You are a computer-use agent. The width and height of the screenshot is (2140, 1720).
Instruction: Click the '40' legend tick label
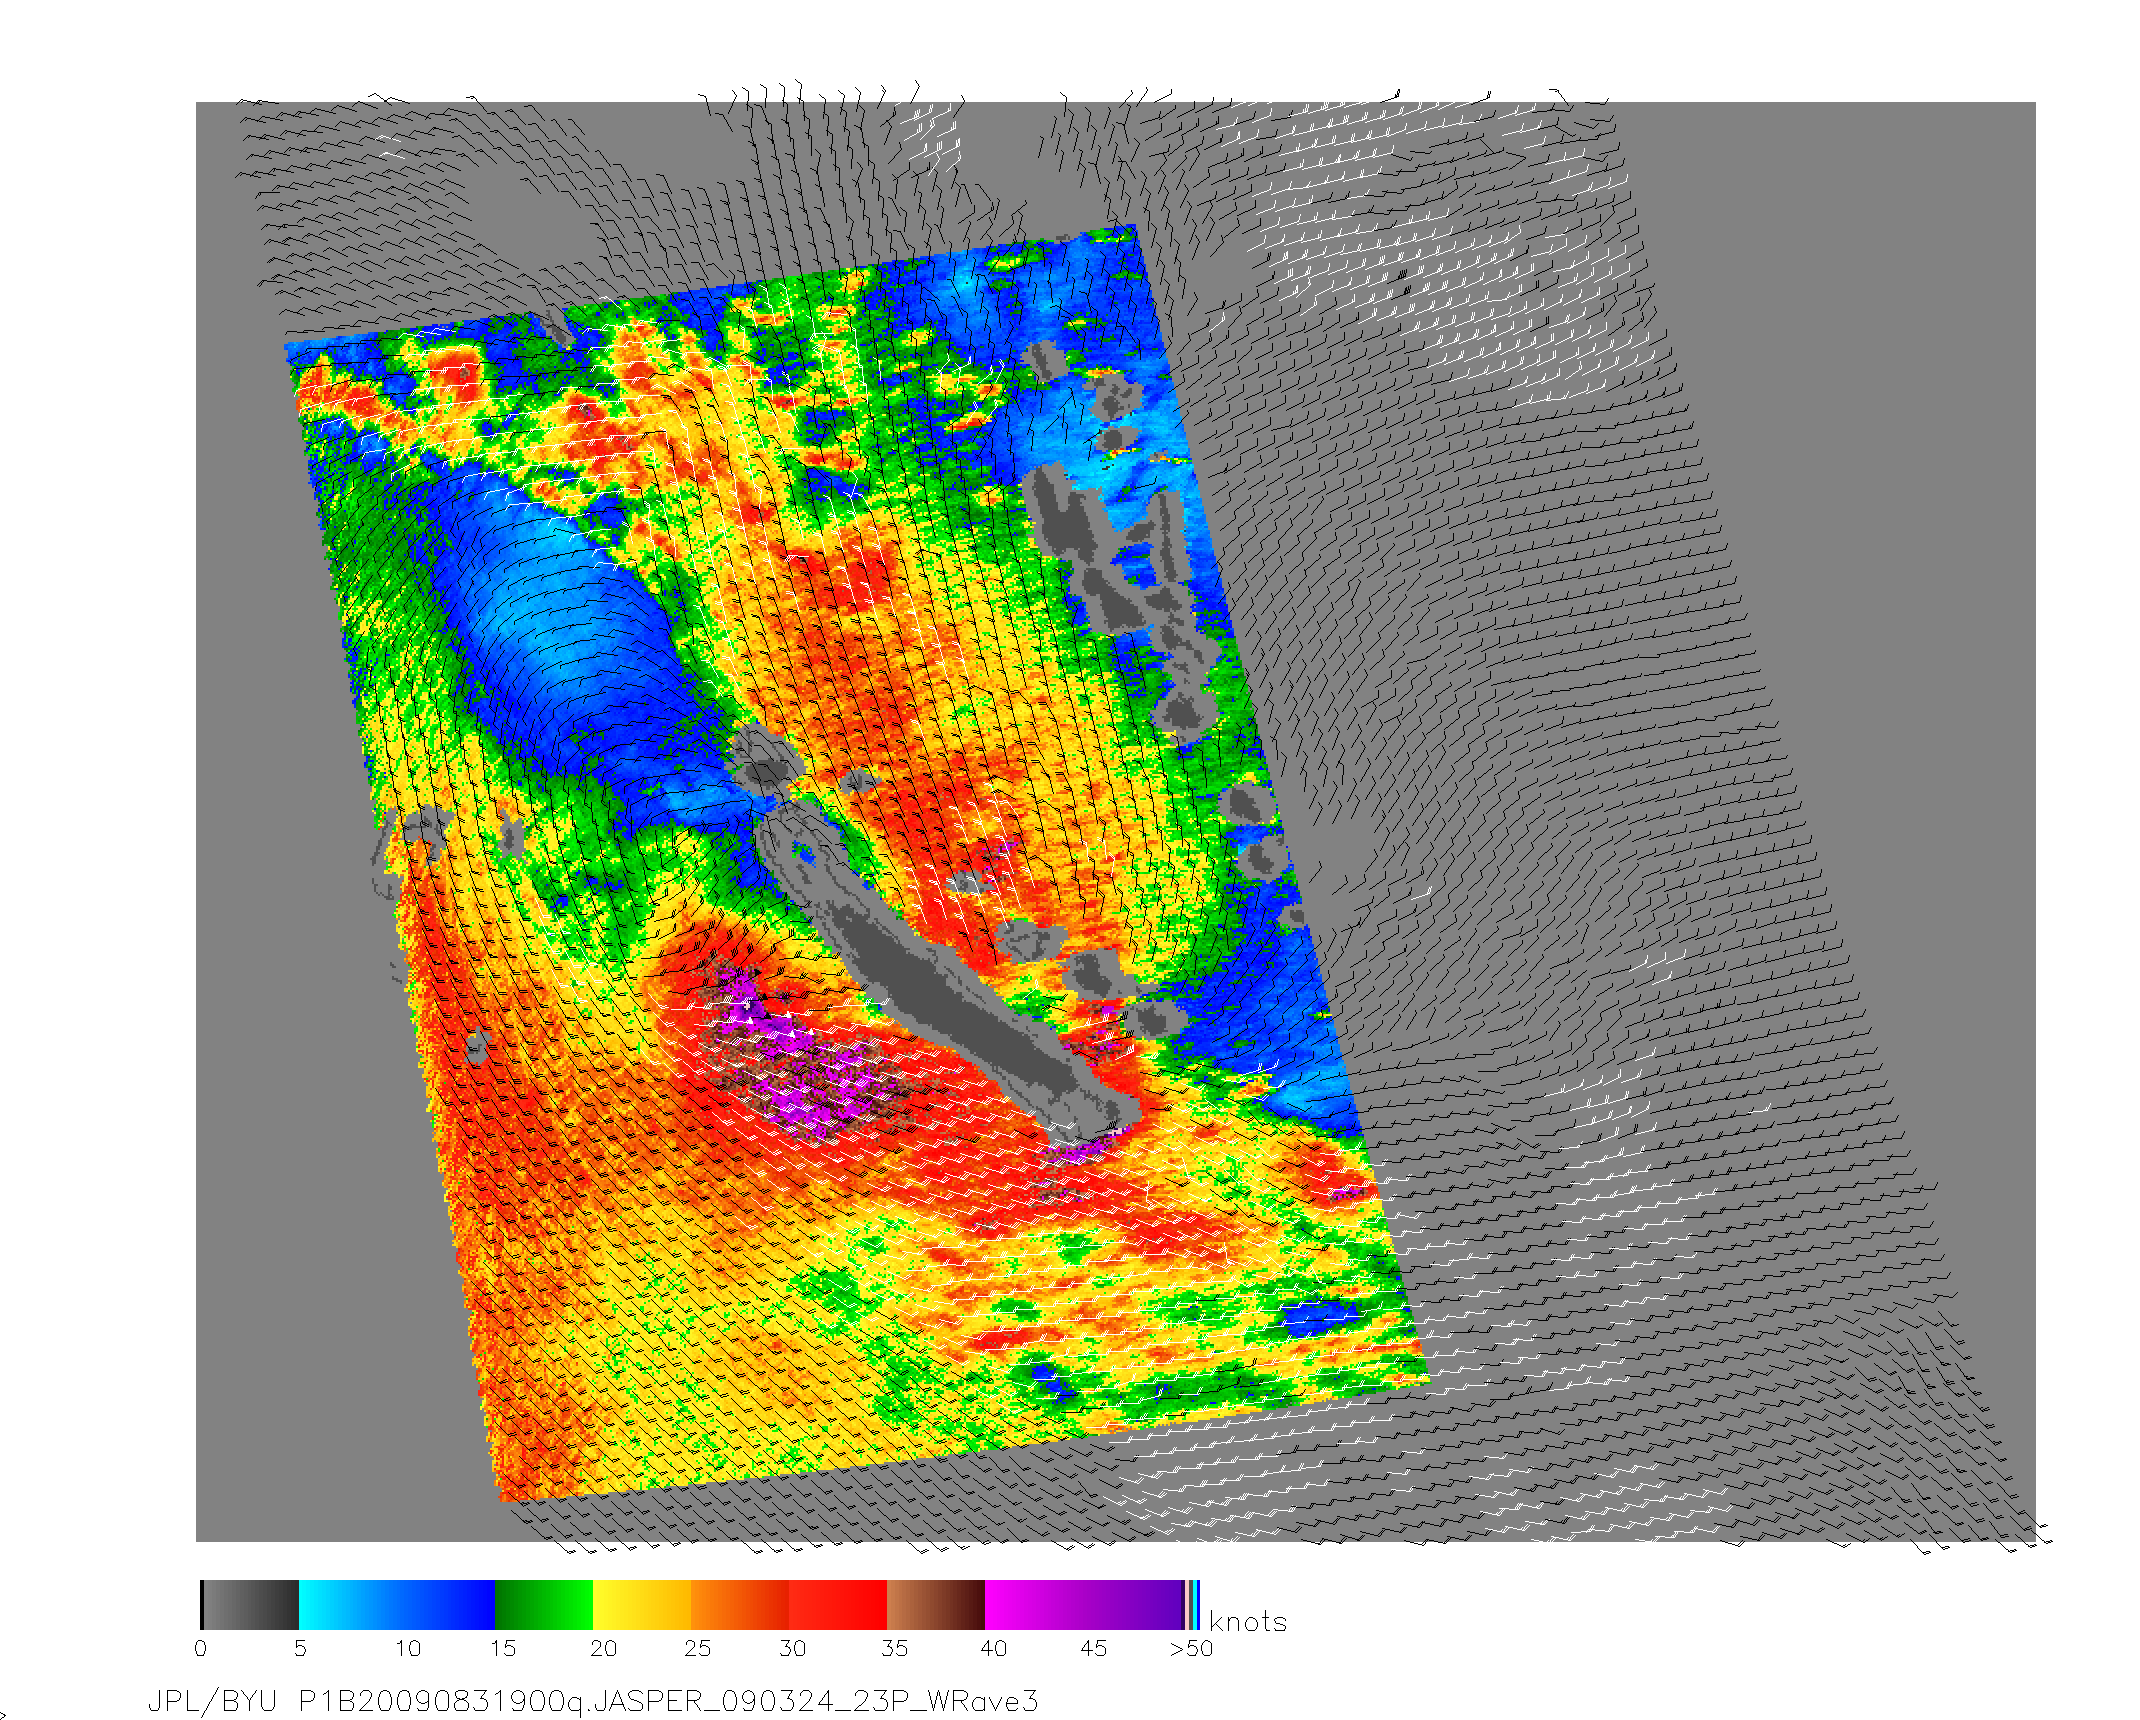(993, 1648)
